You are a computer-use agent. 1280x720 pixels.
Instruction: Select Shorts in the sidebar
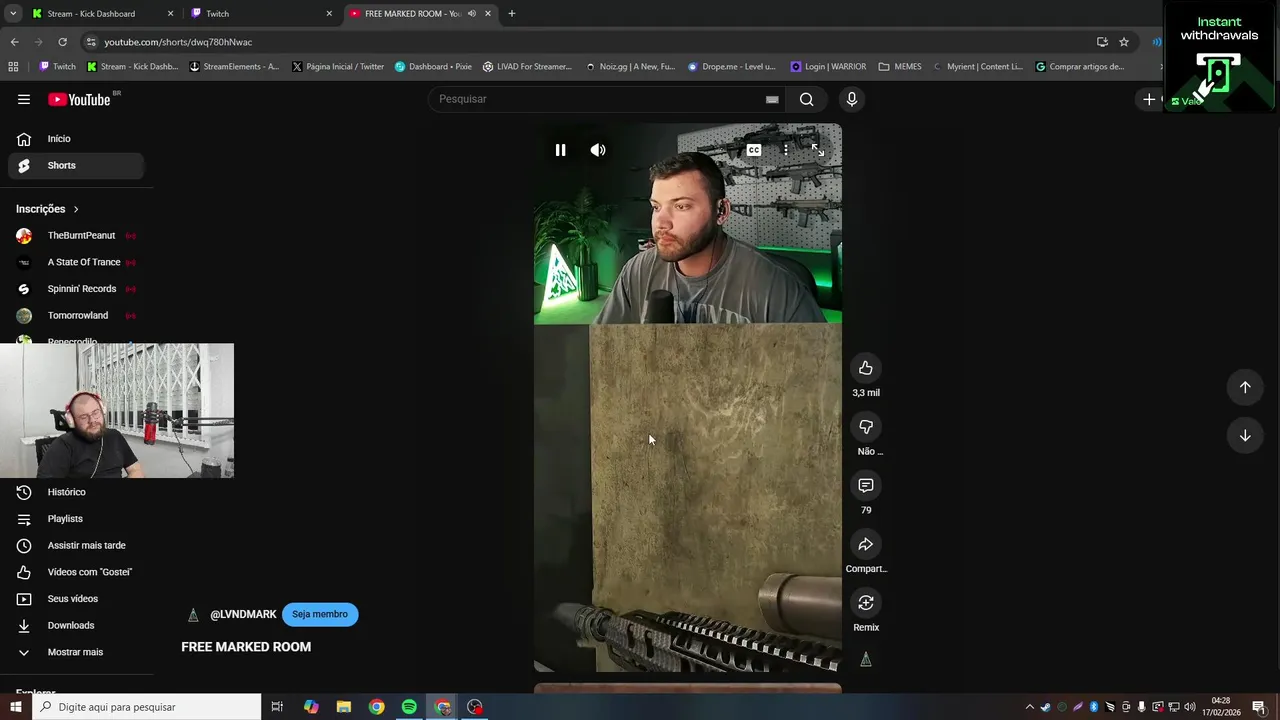point(76,166)
